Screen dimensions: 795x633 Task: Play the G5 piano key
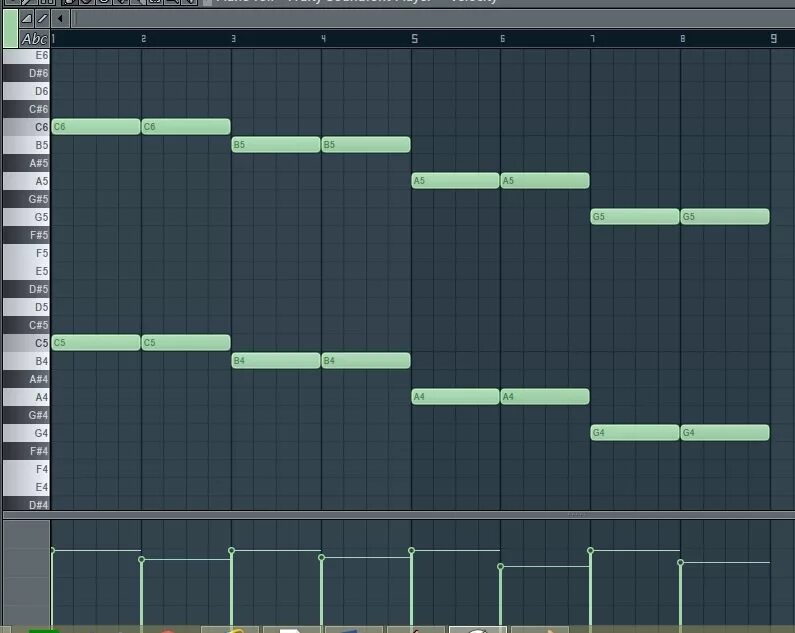[x=26, y=217]
